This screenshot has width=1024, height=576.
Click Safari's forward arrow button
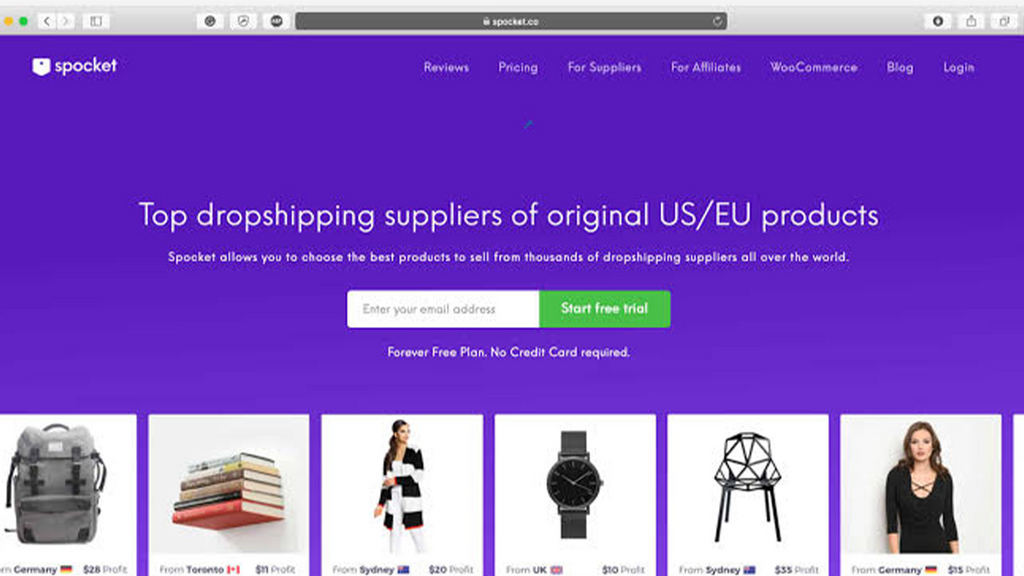pyautogui.click(x=65, y=22)
